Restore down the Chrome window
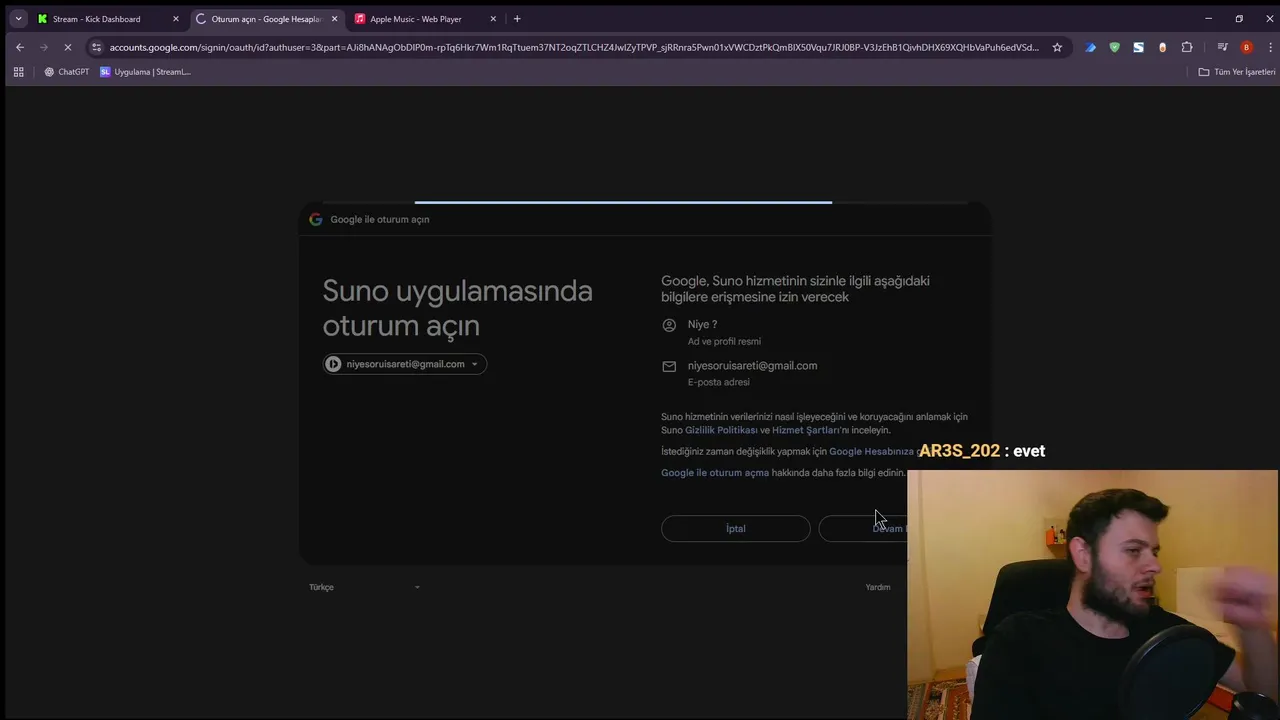The image size is (1280, 720). [x=1239, y=18]
